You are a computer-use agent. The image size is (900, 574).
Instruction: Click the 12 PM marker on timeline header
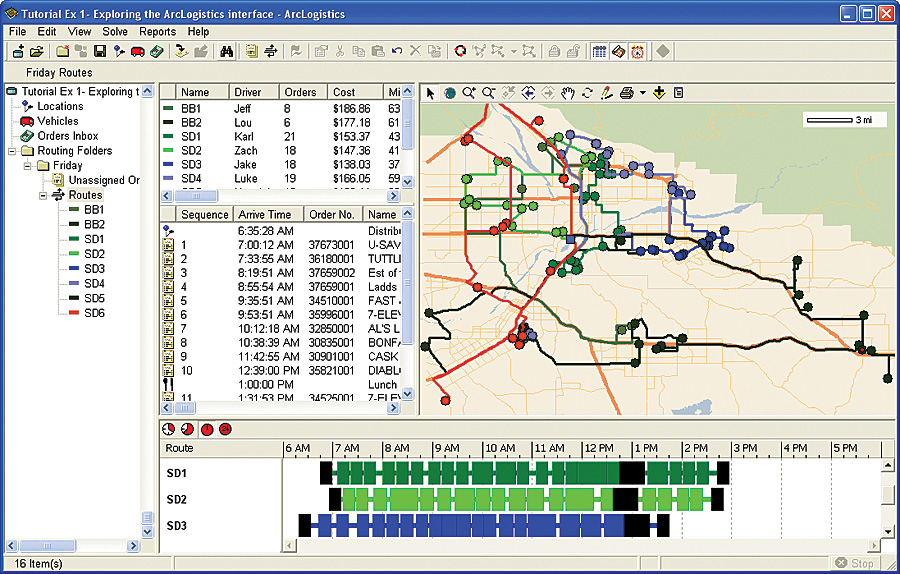click(599, 448)
